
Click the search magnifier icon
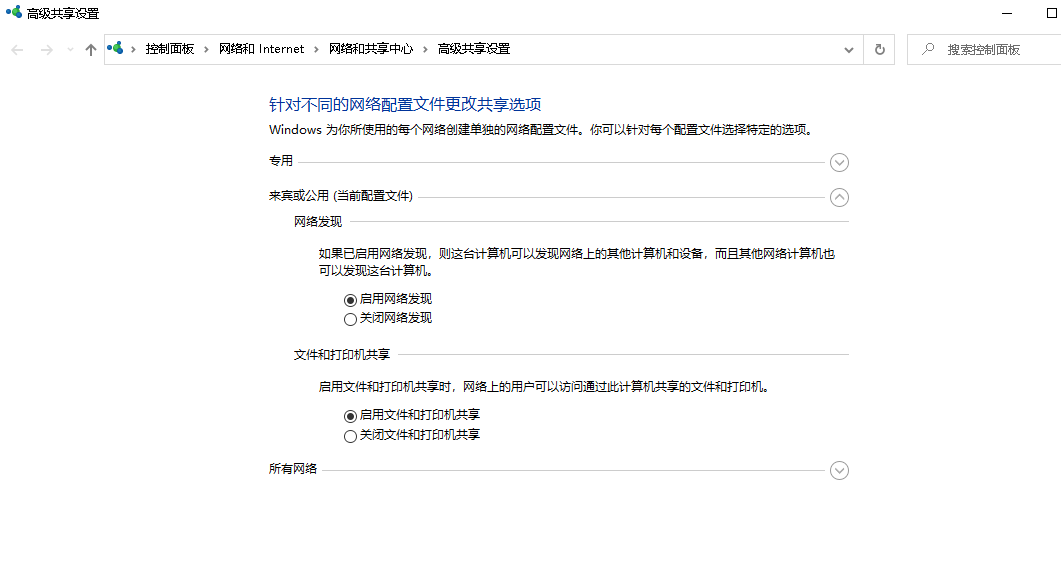tap(928, 49)
